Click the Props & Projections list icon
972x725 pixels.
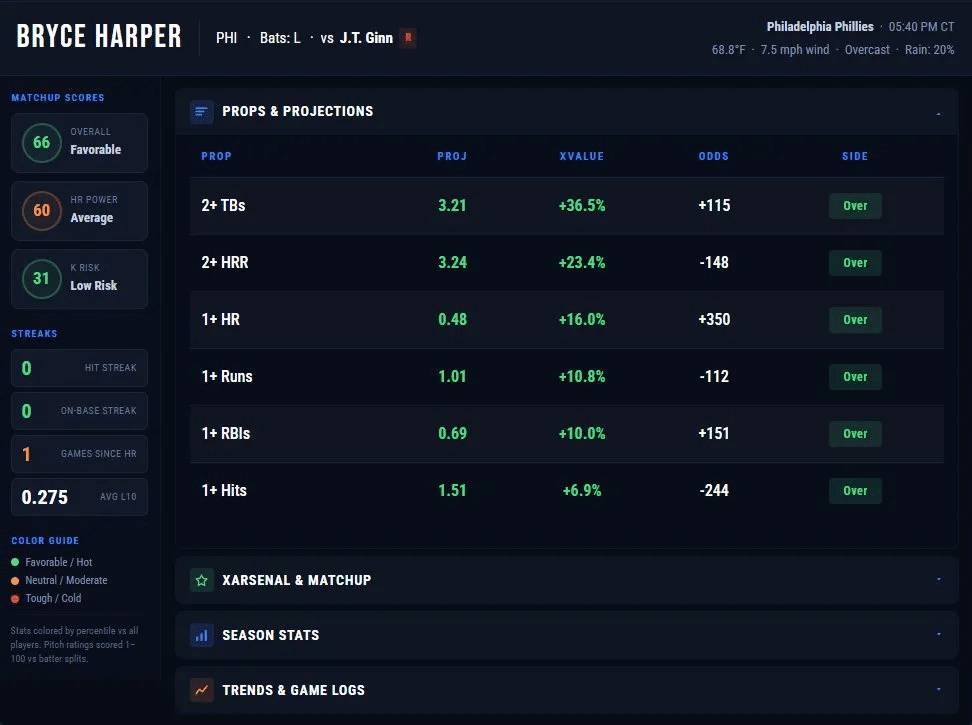201,112
